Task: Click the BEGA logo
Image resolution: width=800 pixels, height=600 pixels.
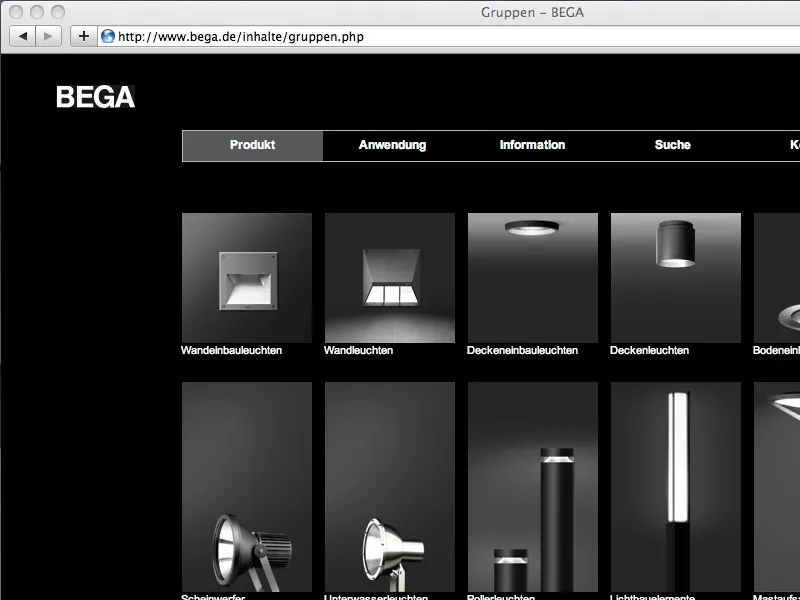Action: click(x=95, y=97)
